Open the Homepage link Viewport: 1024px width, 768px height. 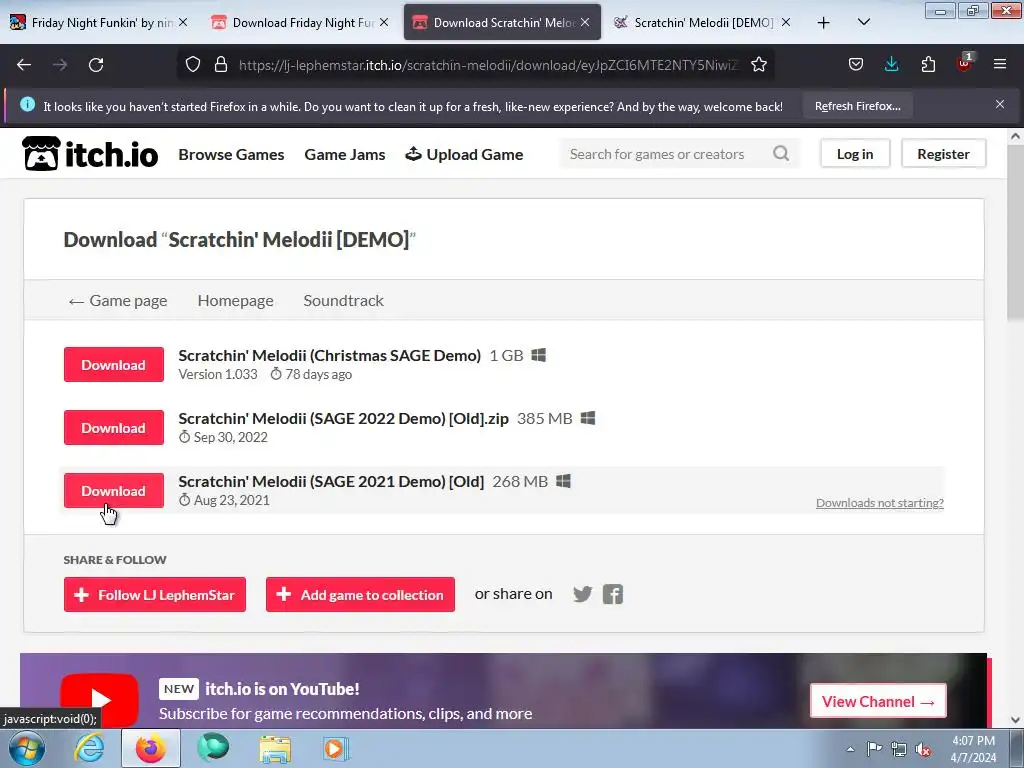(236, 300)
